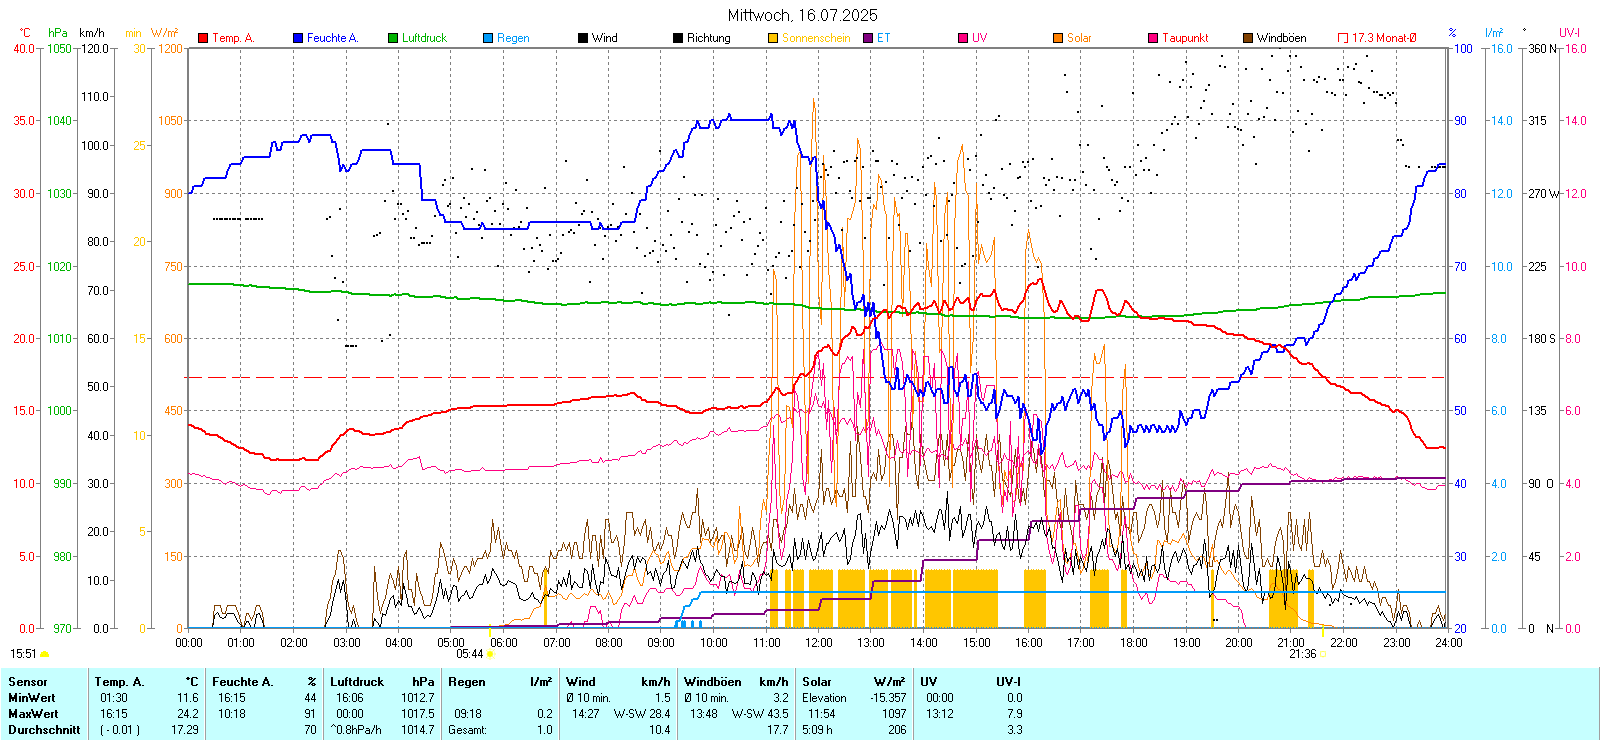This screenshot has height=740, width=1600.
Task: Click the purple ET legend square
Action: pyautogui.click(x=868, y=38)
